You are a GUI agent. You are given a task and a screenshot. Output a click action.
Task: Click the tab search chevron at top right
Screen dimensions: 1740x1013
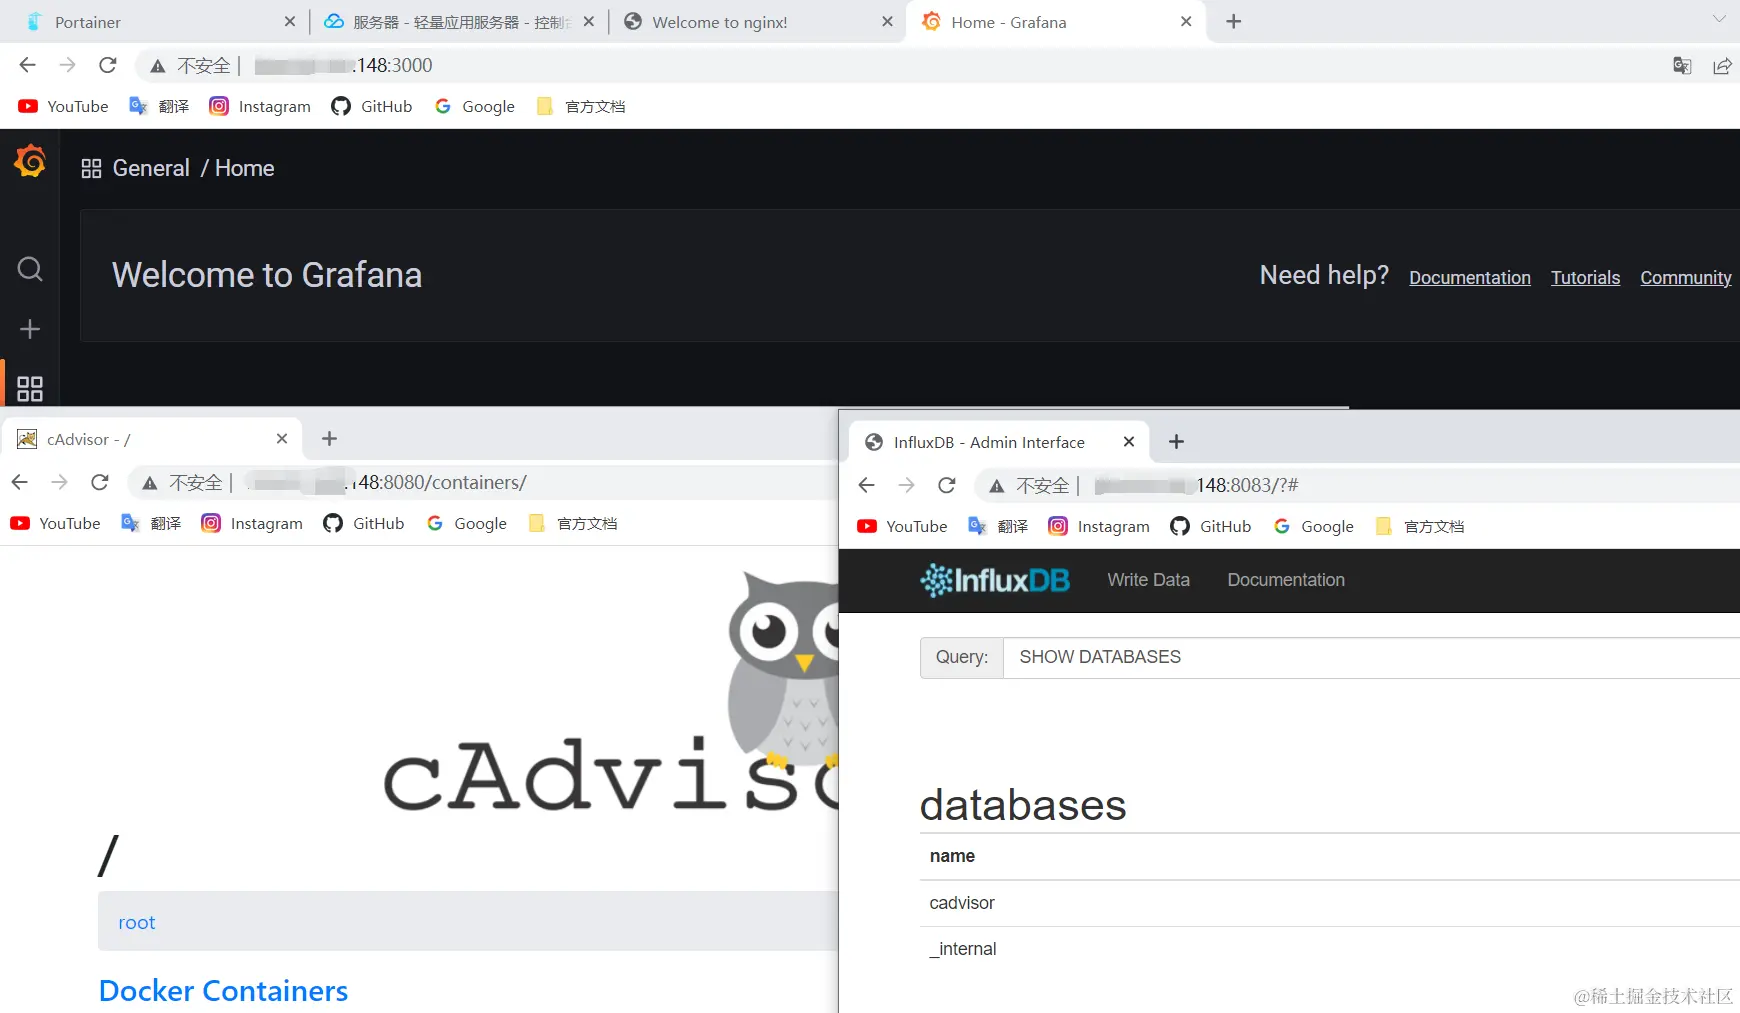coord(1719,19)
